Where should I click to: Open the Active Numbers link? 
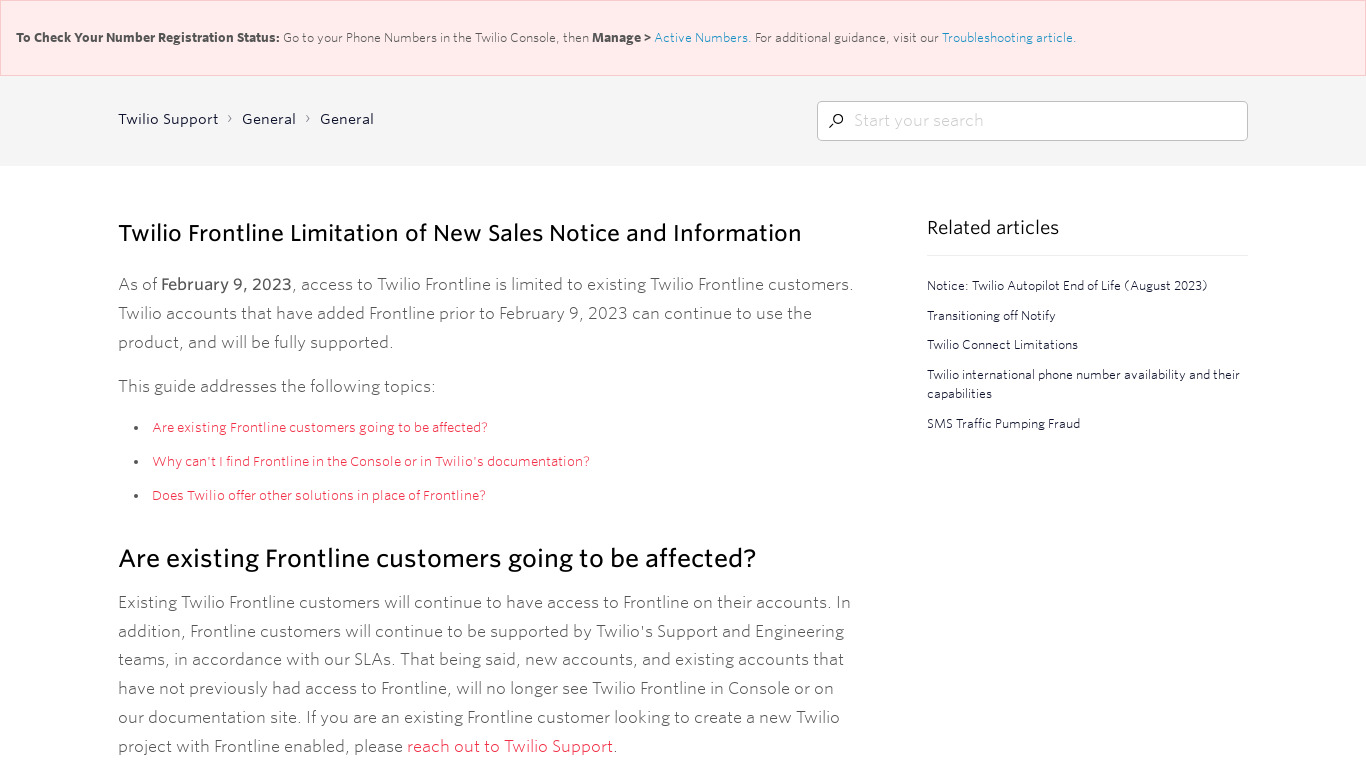(x=701, y=38)
